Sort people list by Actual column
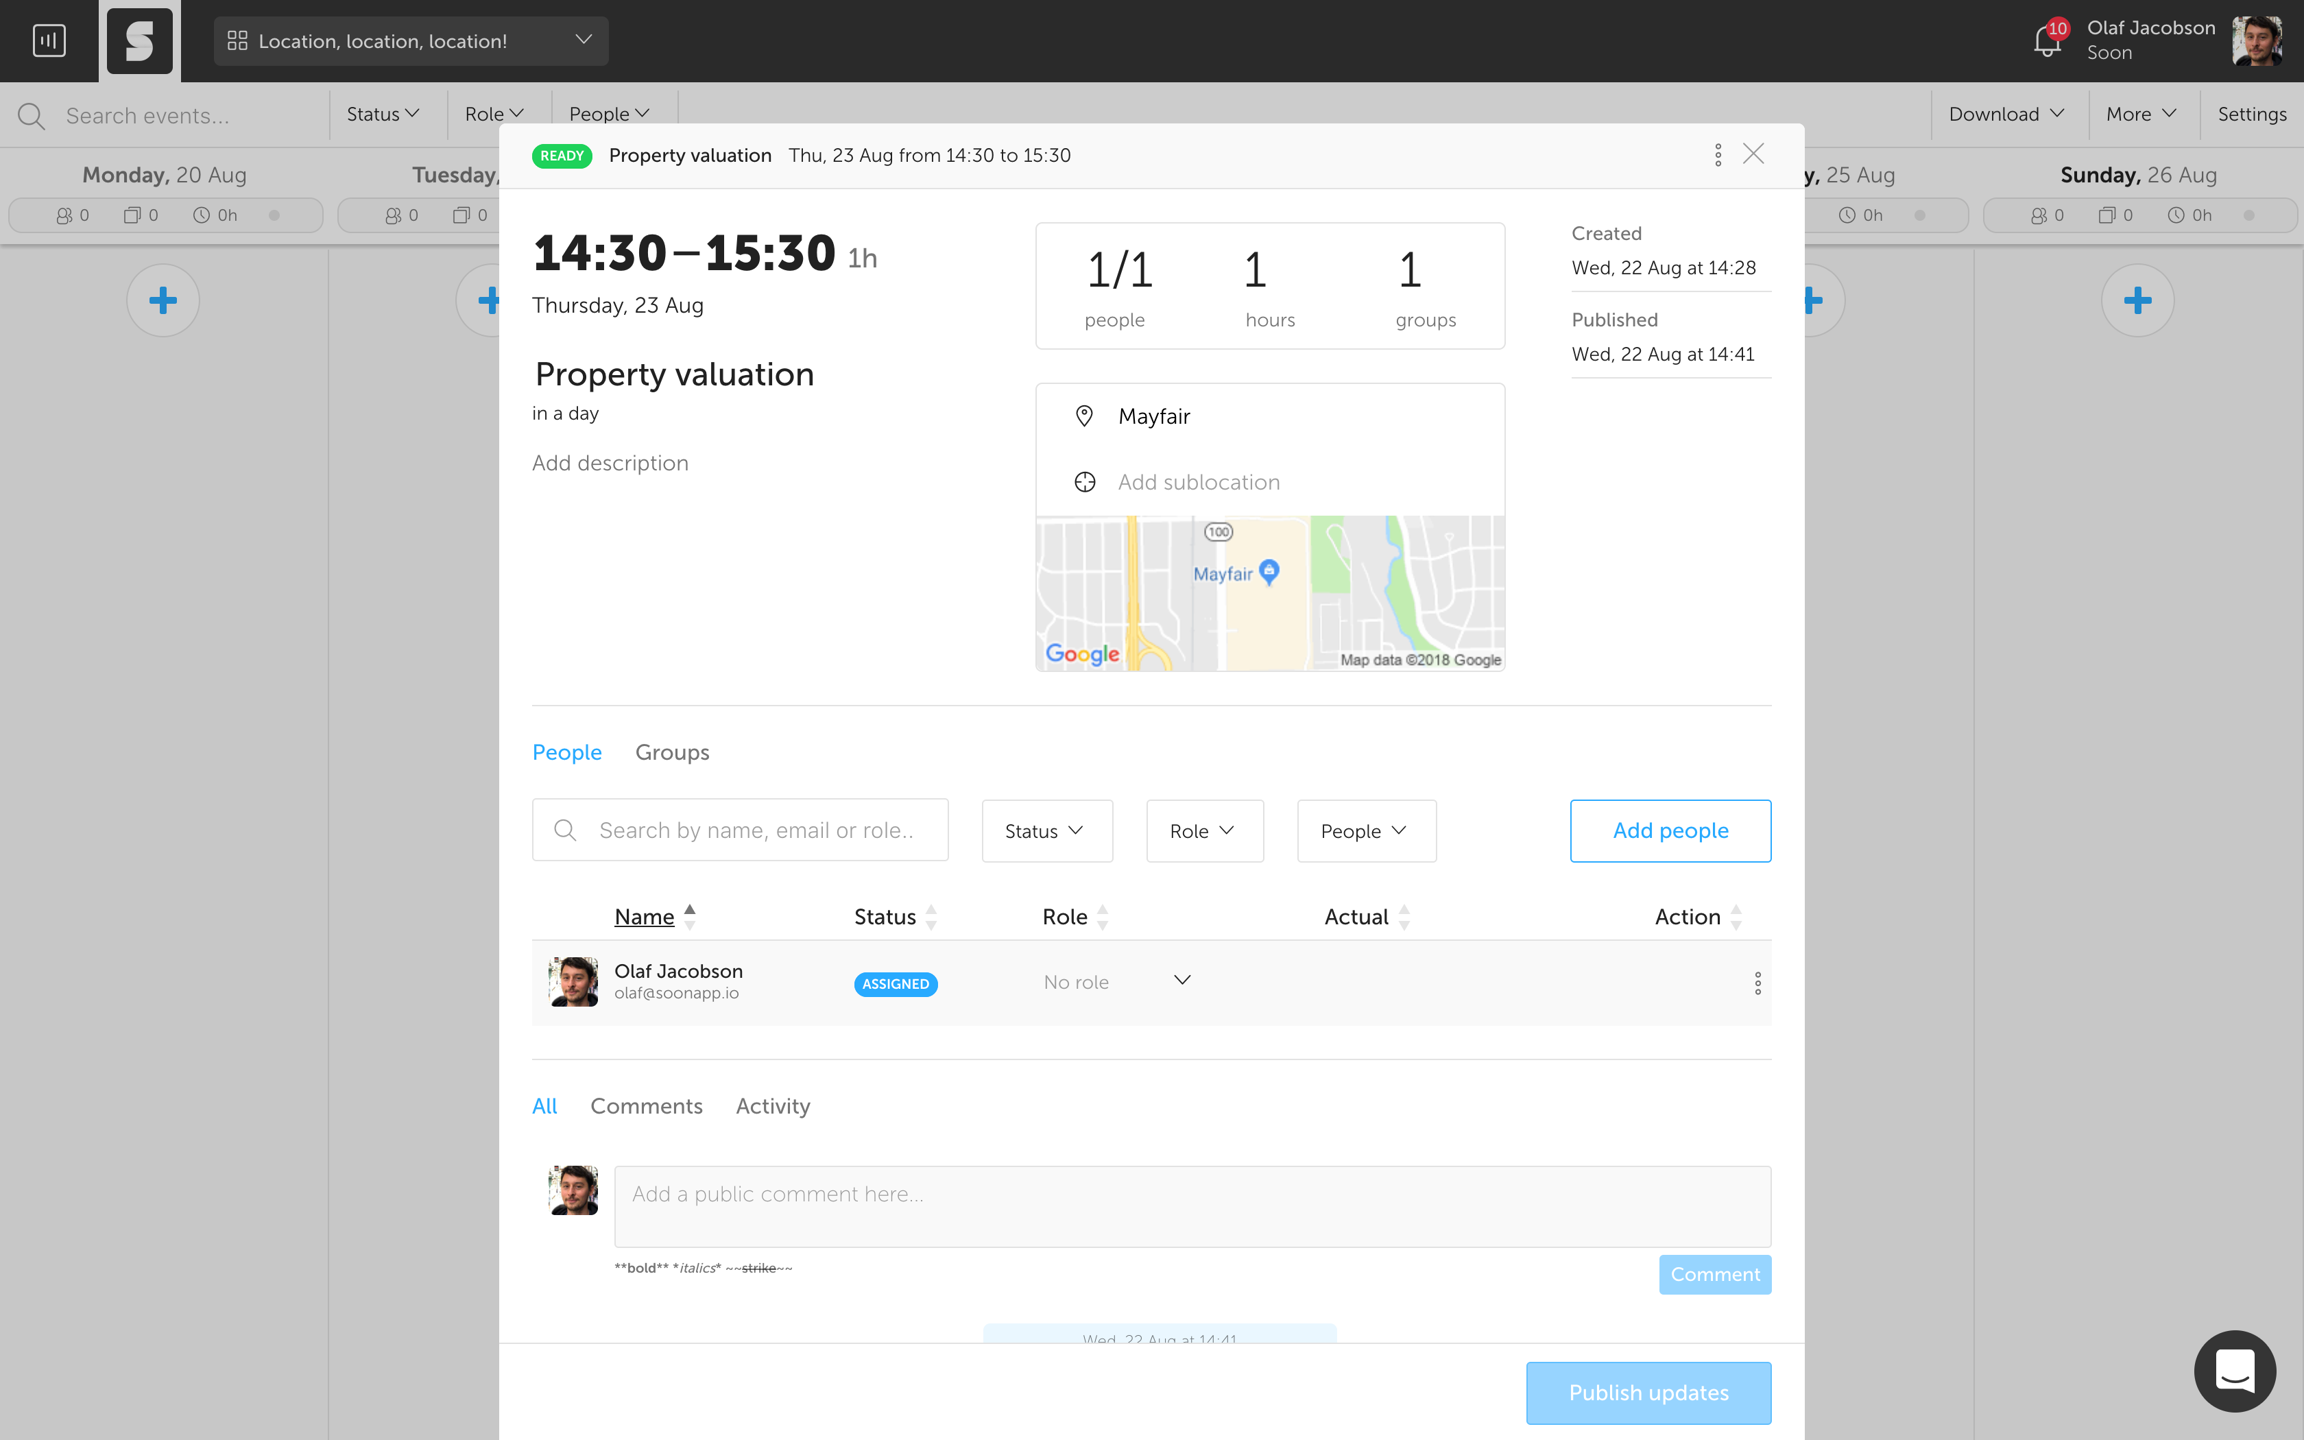The width and height of the screenshot is (2304, 1440). pyautogui.click(x=1356, y=917)
